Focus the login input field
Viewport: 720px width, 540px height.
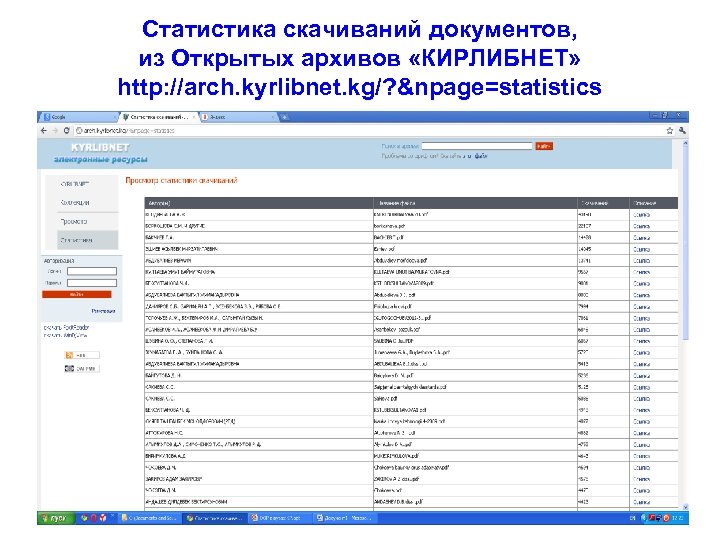pyautogui.click(x=92, y=271)
